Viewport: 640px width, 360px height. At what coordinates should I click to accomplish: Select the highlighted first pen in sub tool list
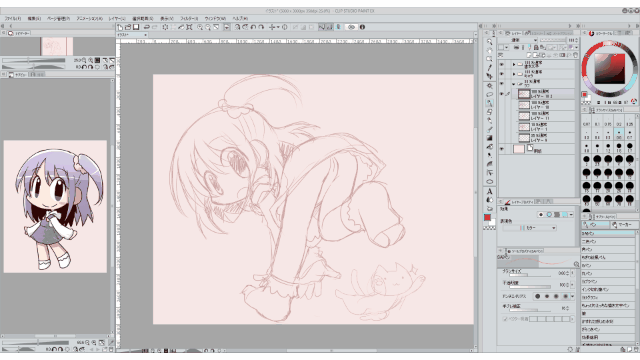[x=608, y=233]
